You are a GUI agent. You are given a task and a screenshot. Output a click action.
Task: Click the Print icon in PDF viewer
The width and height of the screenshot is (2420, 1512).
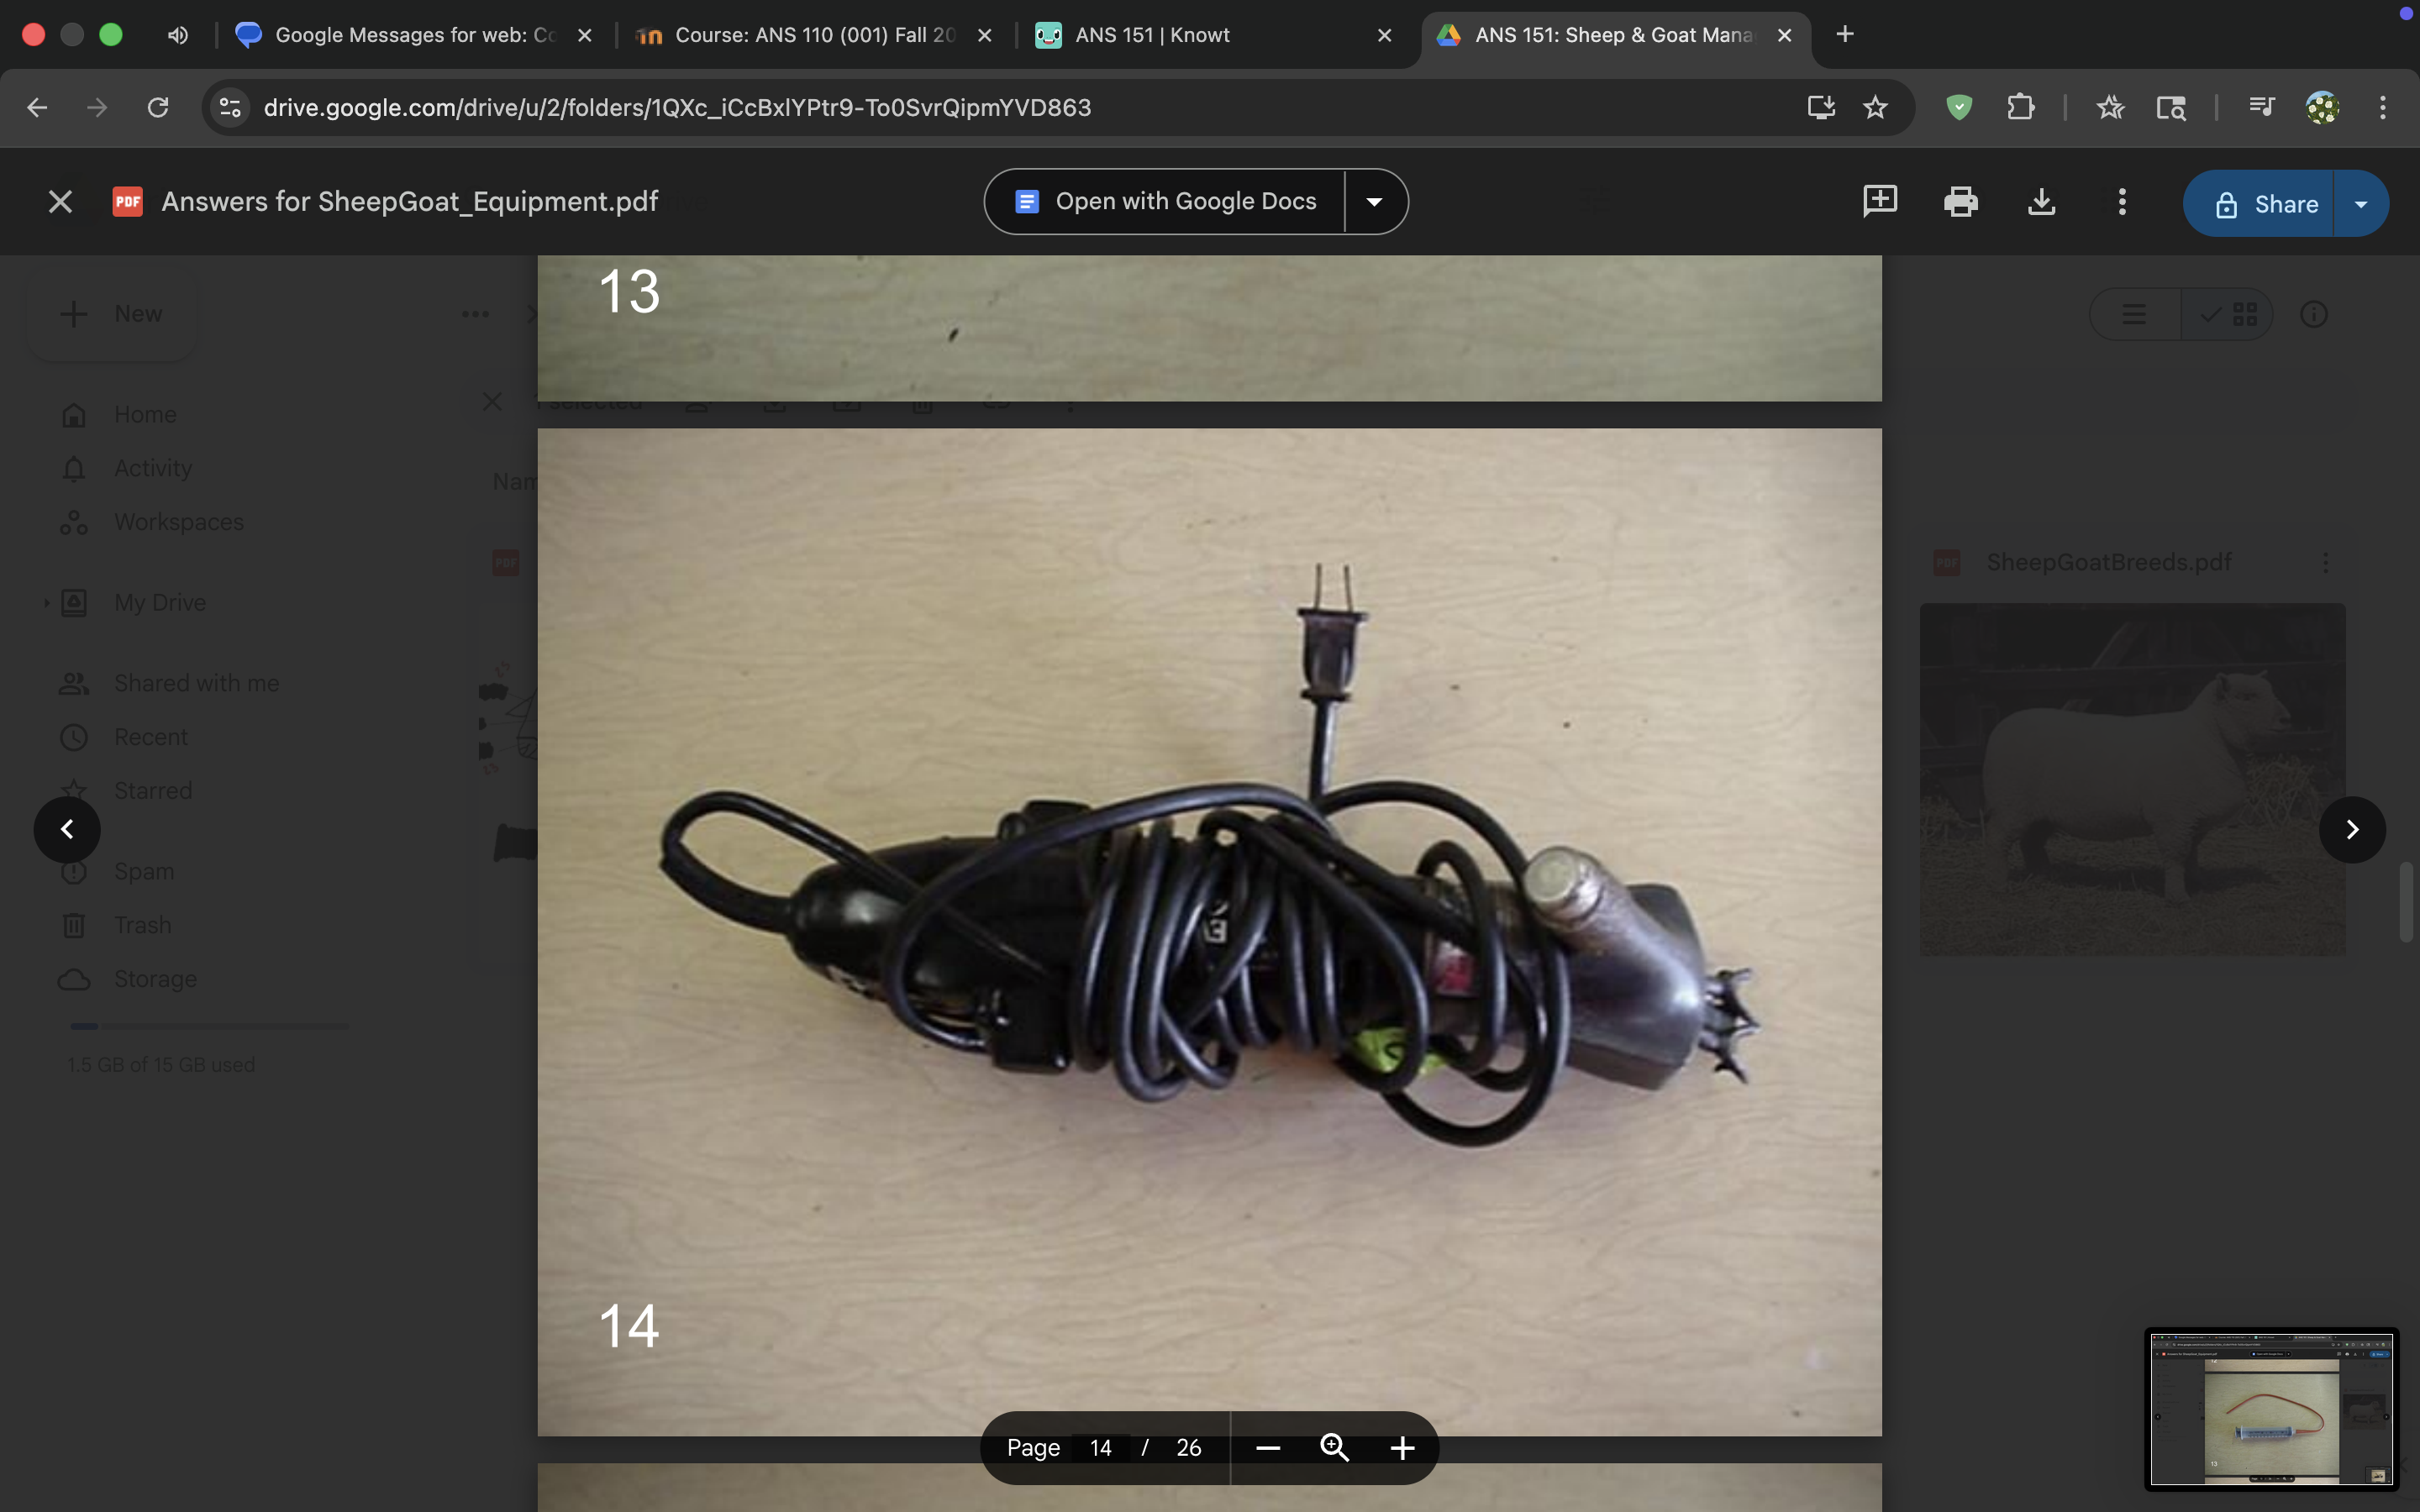click(1960, 202)
